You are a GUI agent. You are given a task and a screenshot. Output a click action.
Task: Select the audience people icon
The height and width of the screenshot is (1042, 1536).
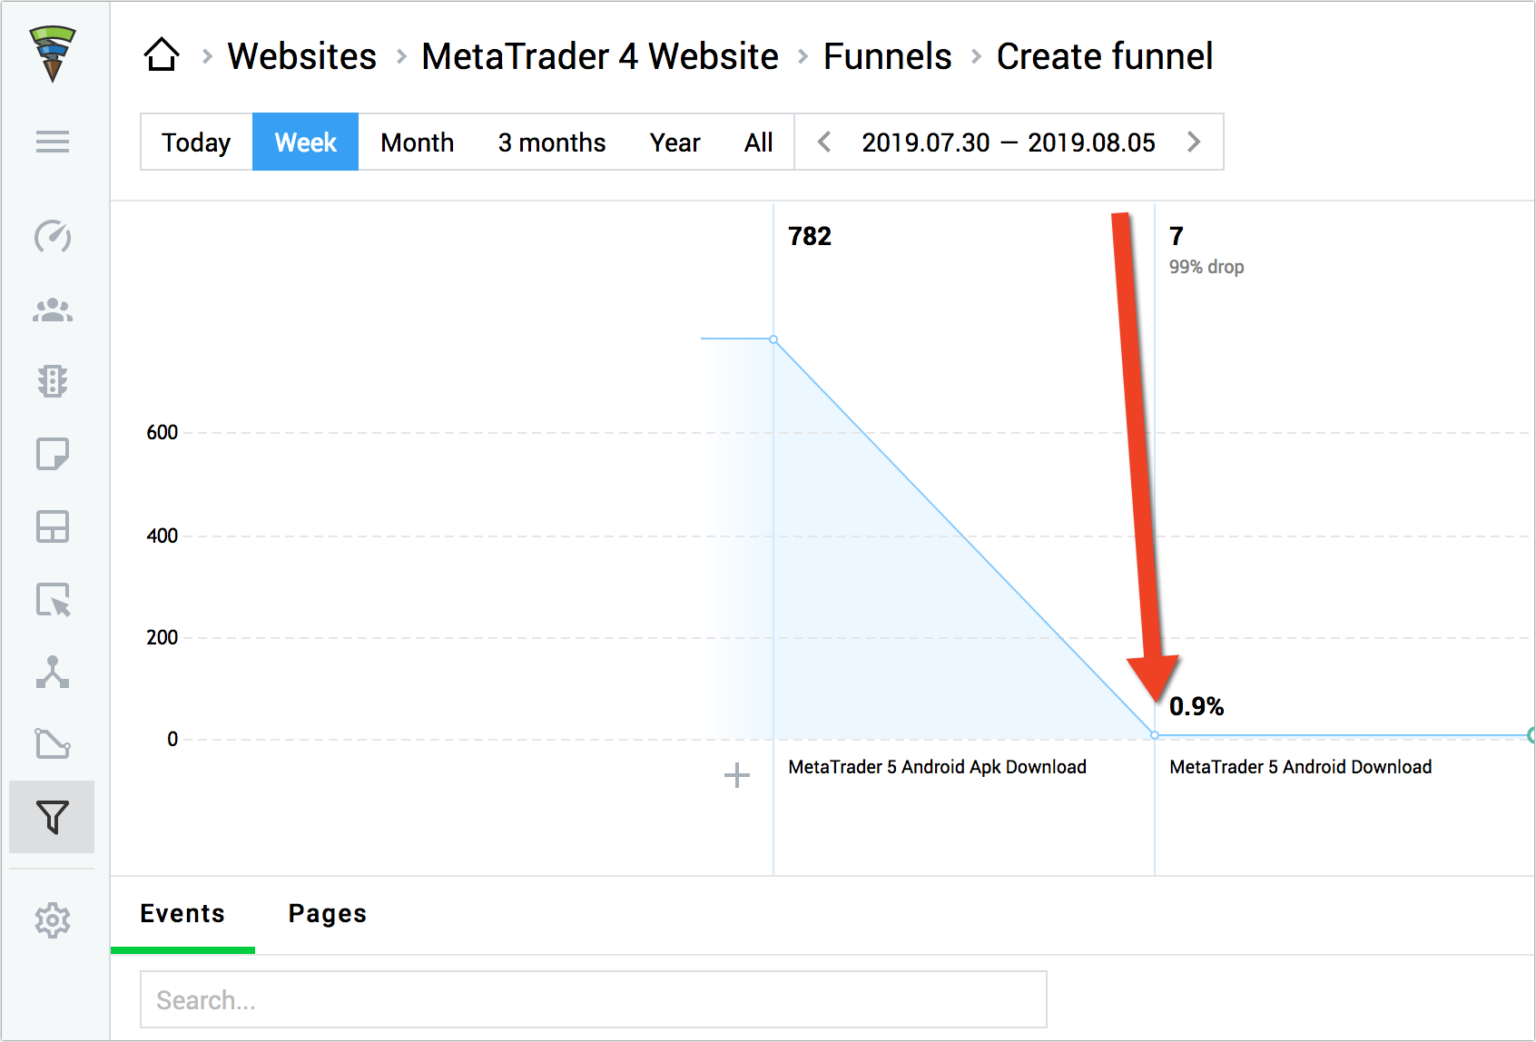pyautogui.click(x=52, y=310)
